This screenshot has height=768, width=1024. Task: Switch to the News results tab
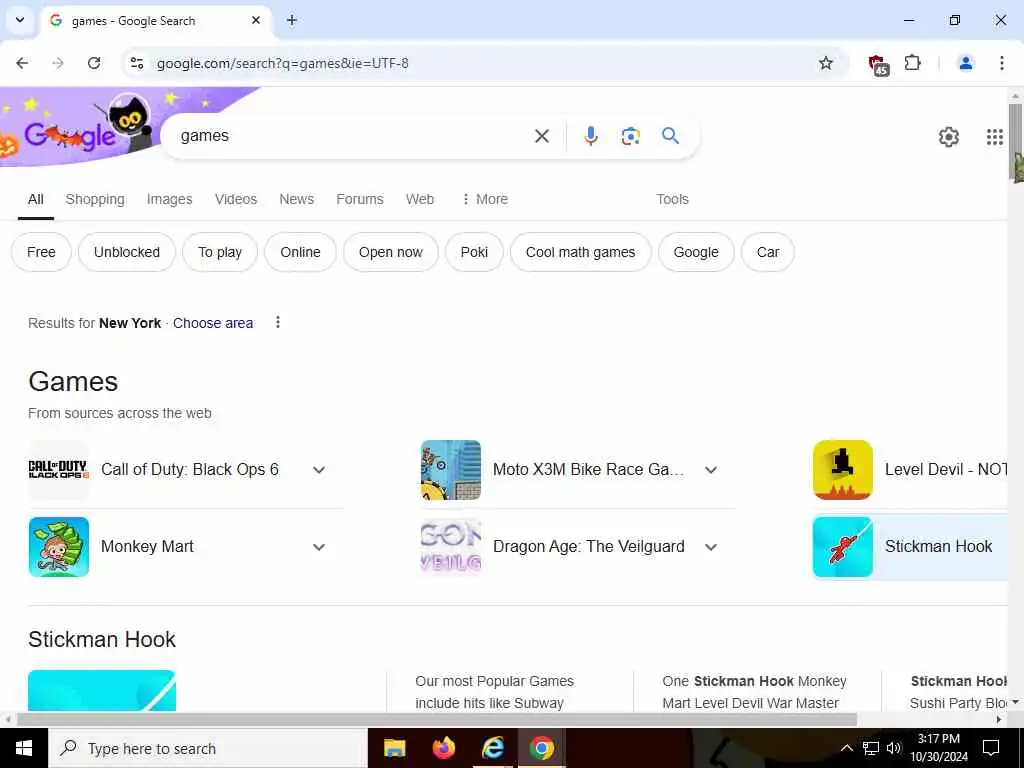[296, 199]
